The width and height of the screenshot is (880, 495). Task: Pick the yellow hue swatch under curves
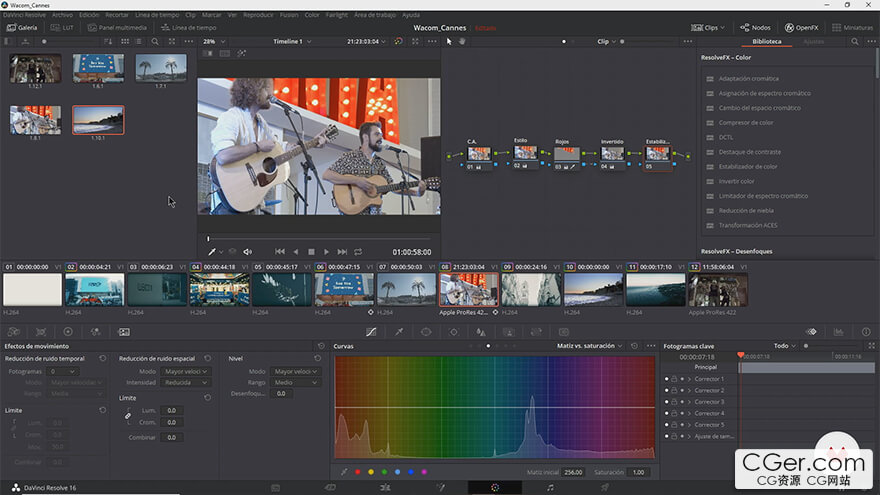click(371, 471)
